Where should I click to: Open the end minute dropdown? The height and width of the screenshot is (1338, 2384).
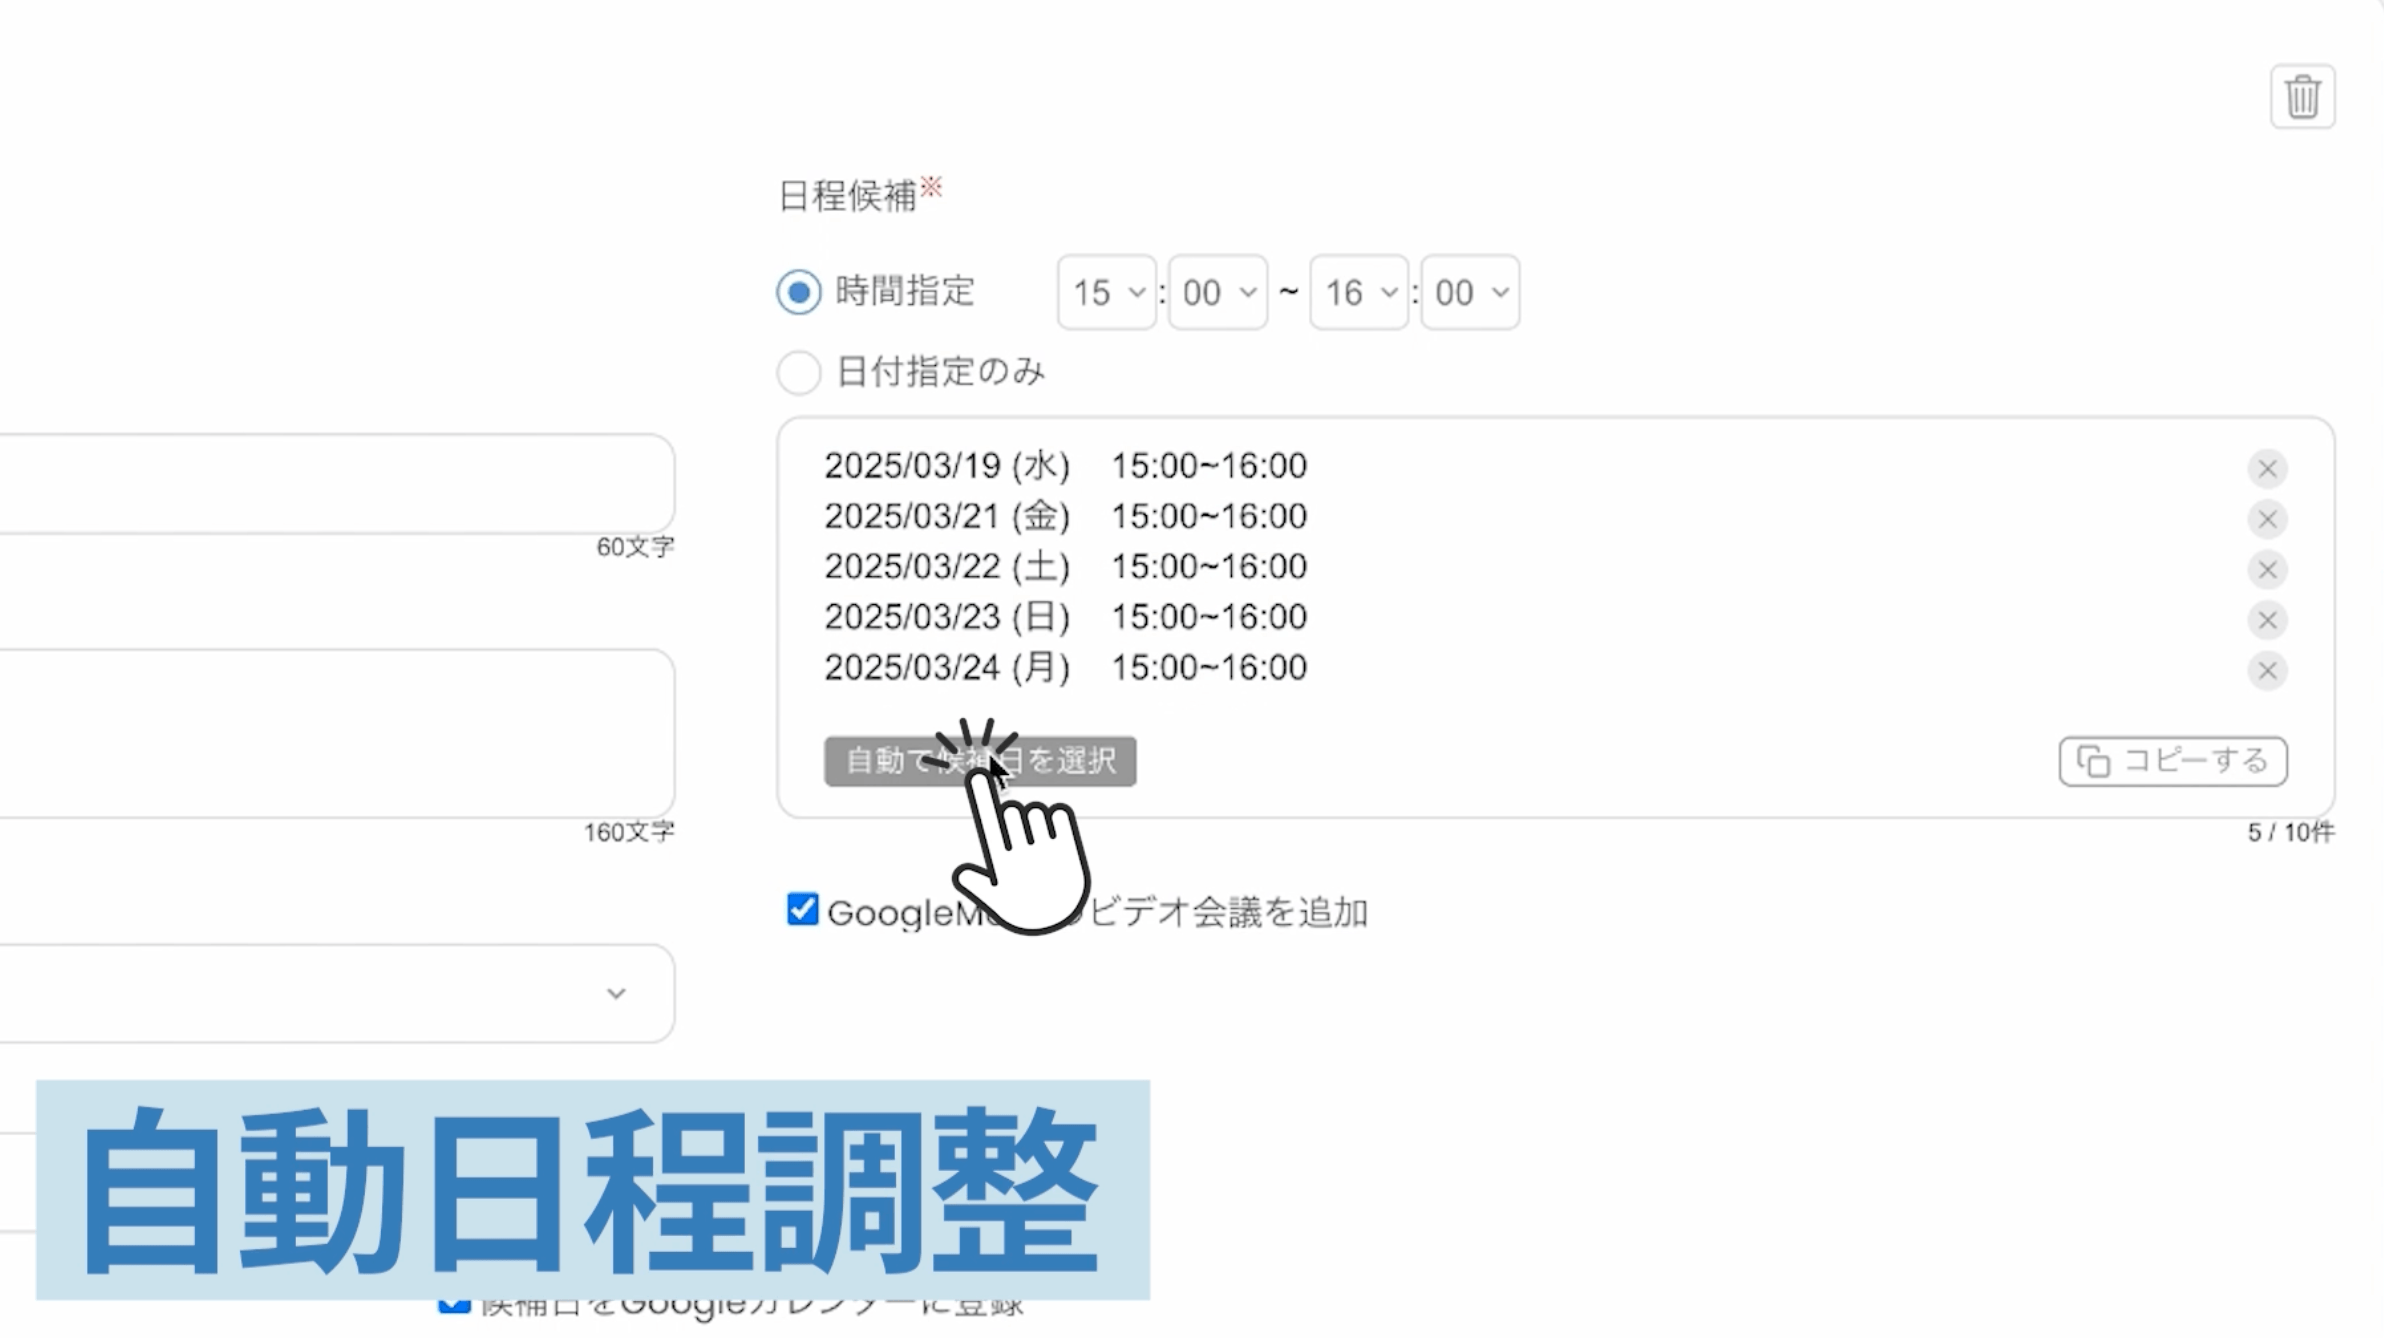1469,293
